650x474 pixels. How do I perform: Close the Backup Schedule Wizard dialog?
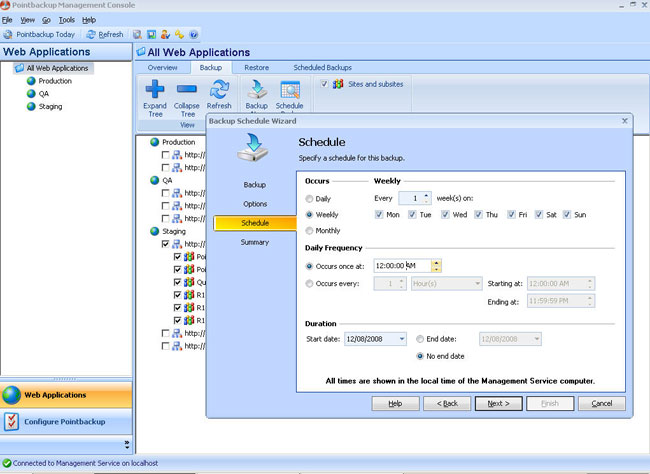coord(624,121)
